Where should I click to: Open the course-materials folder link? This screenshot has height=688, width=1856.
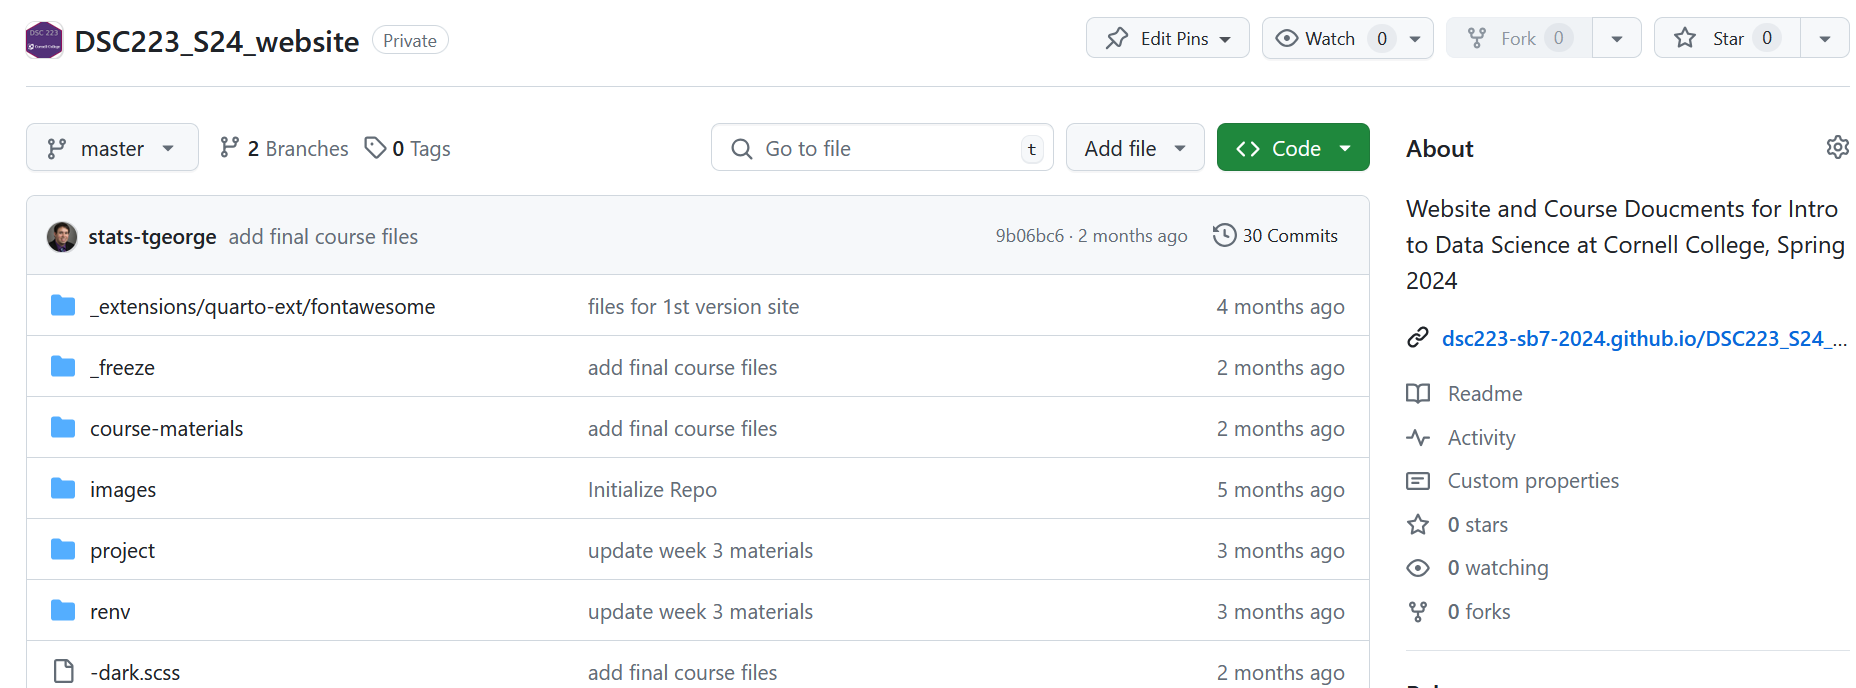[x=166, y=429]
